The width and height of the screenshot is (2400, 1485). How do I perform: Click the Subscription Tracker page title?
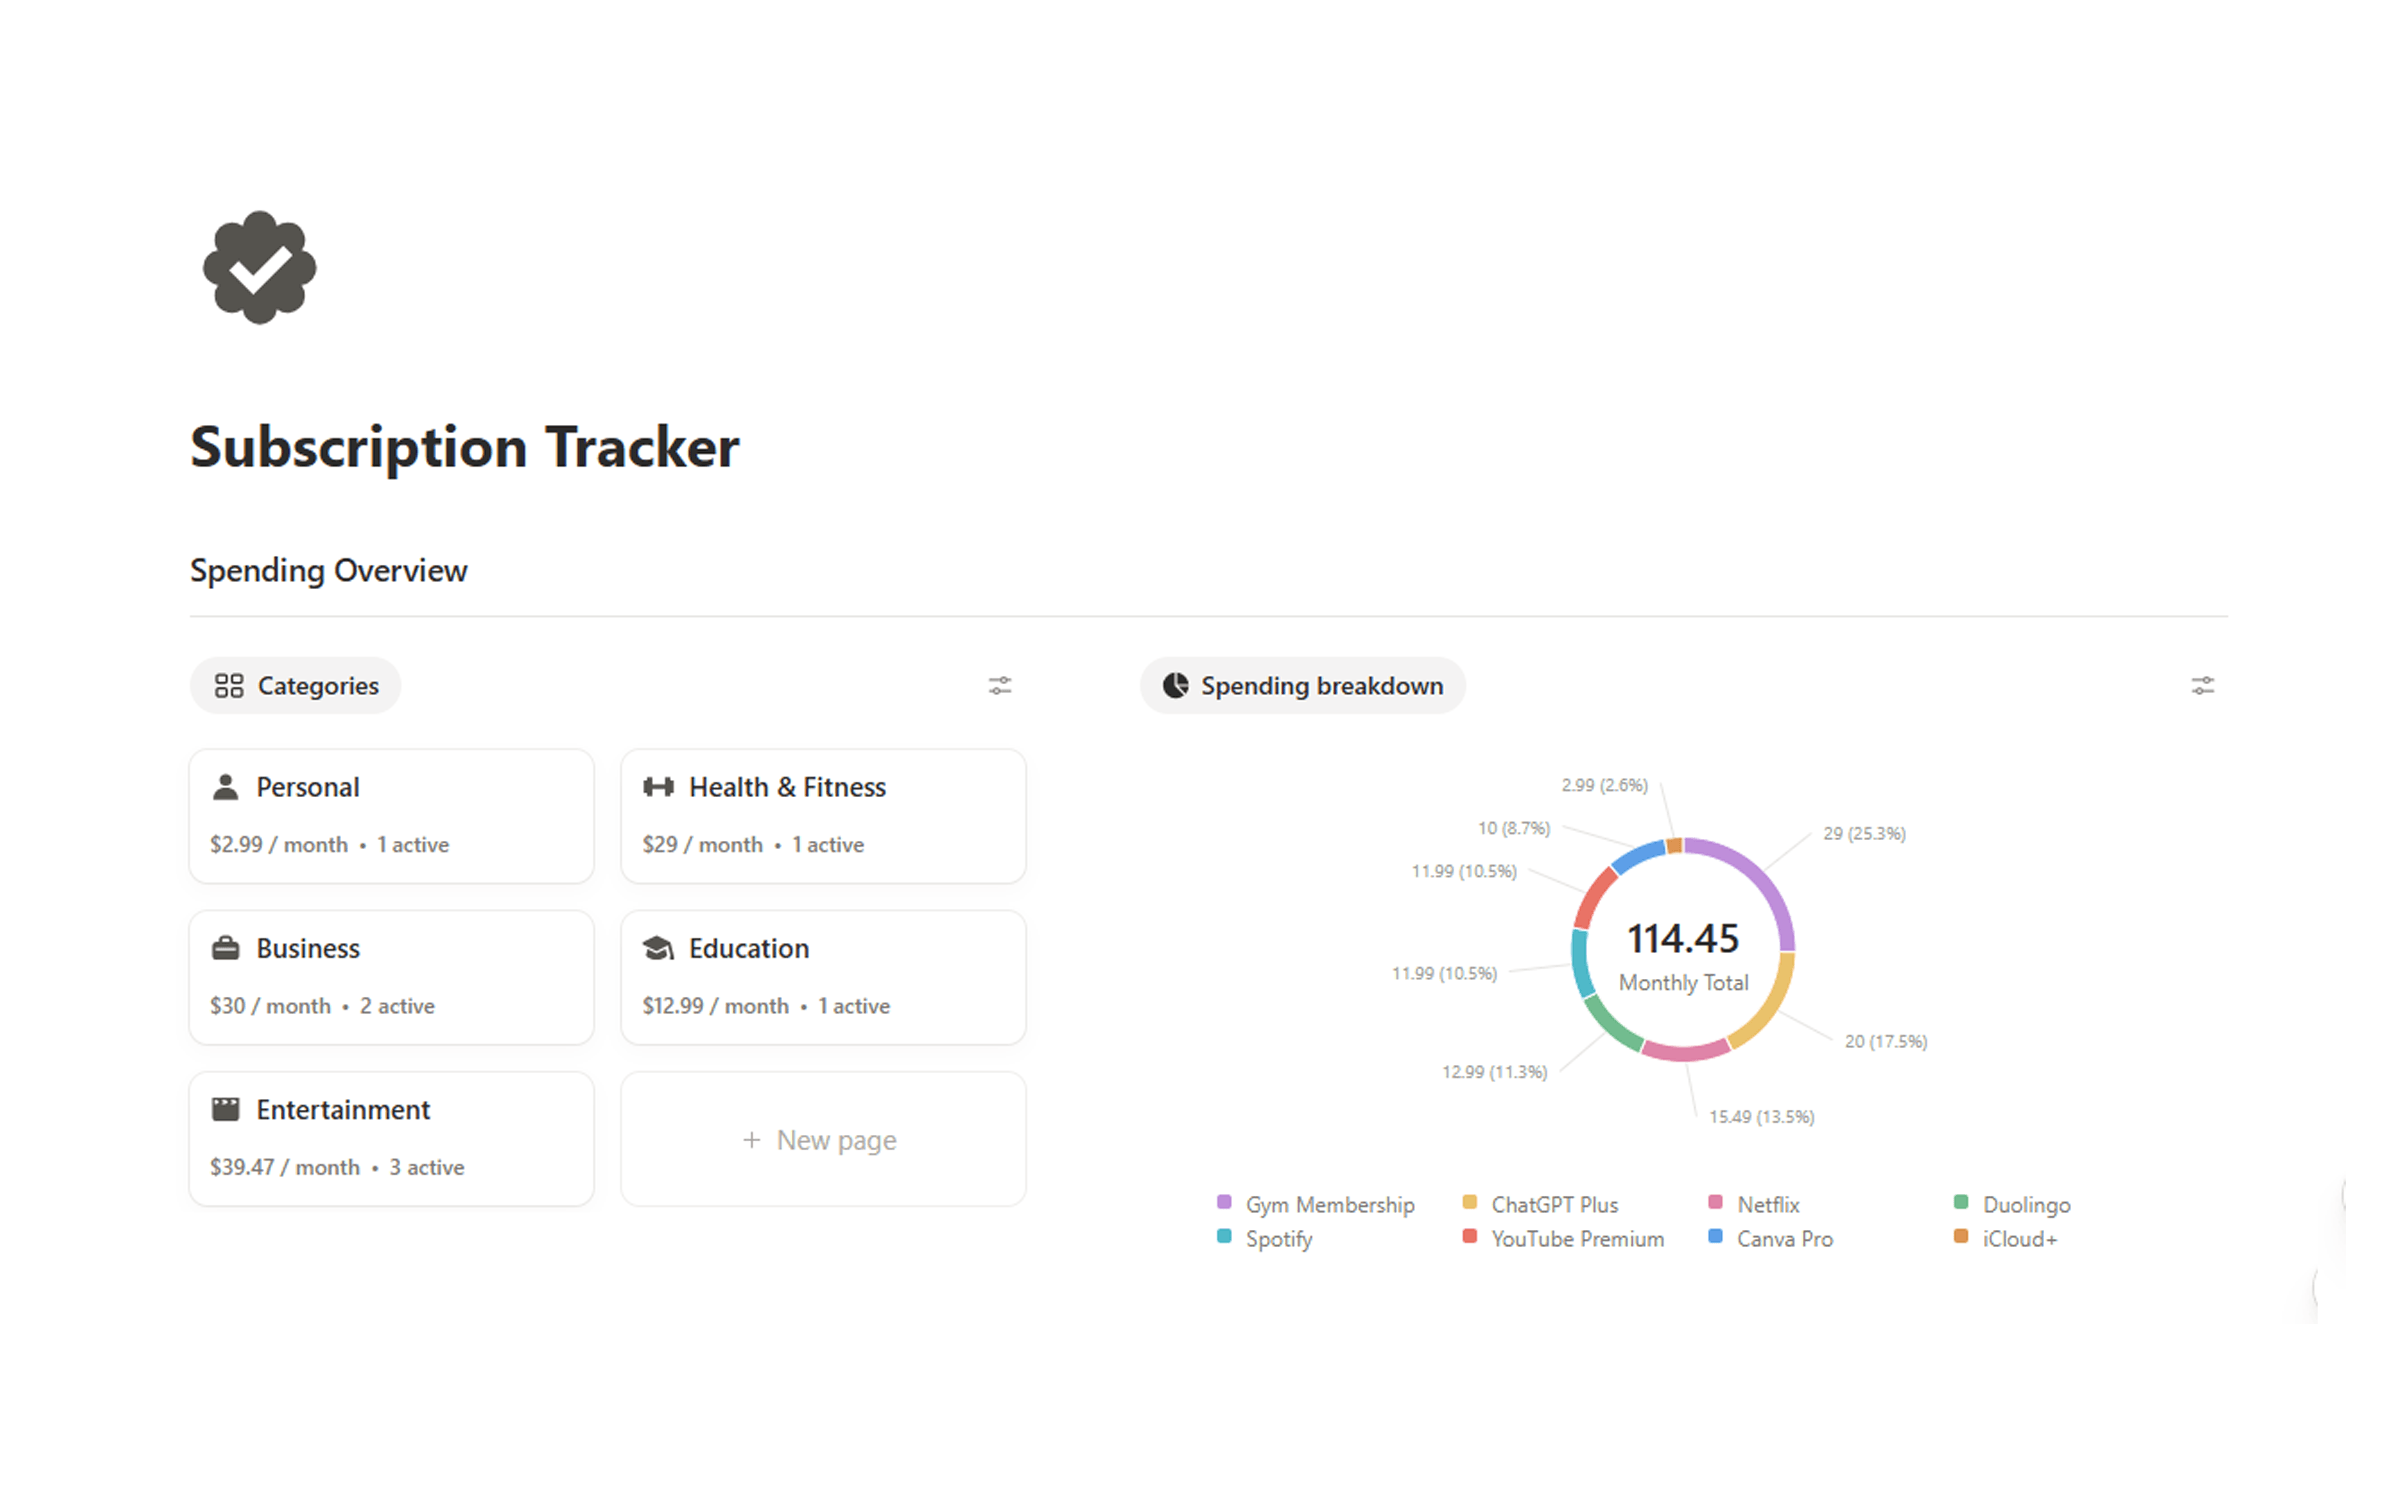(465, 446)
